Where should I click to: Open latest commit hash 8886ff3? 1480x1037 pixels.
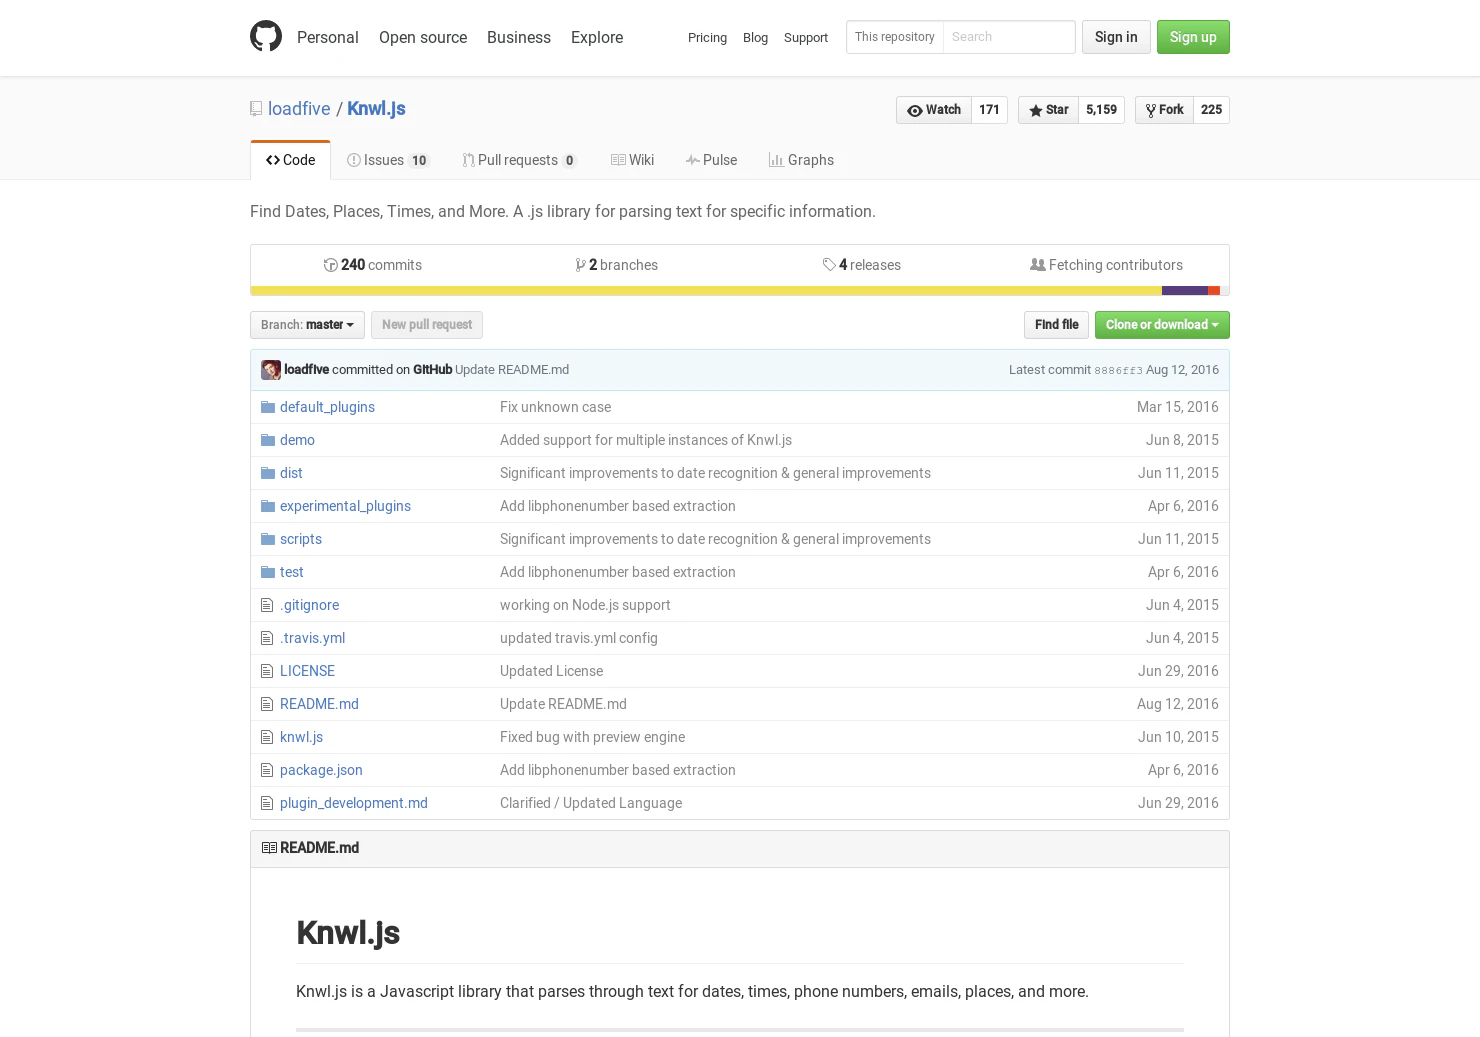click(x=1118, y=370)
